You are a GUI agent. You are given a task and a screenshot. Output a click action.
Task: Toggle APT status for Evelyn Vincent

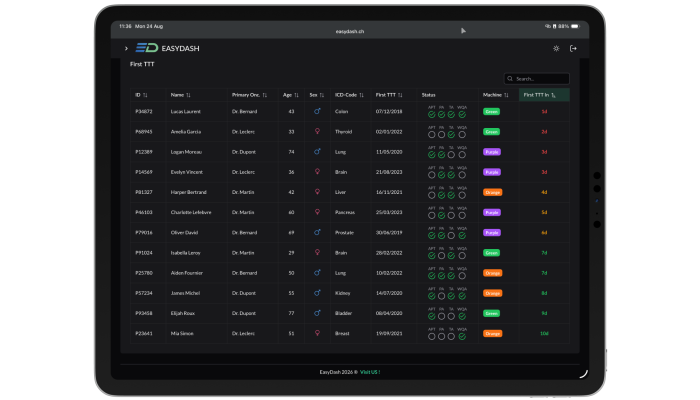(432, 175)
